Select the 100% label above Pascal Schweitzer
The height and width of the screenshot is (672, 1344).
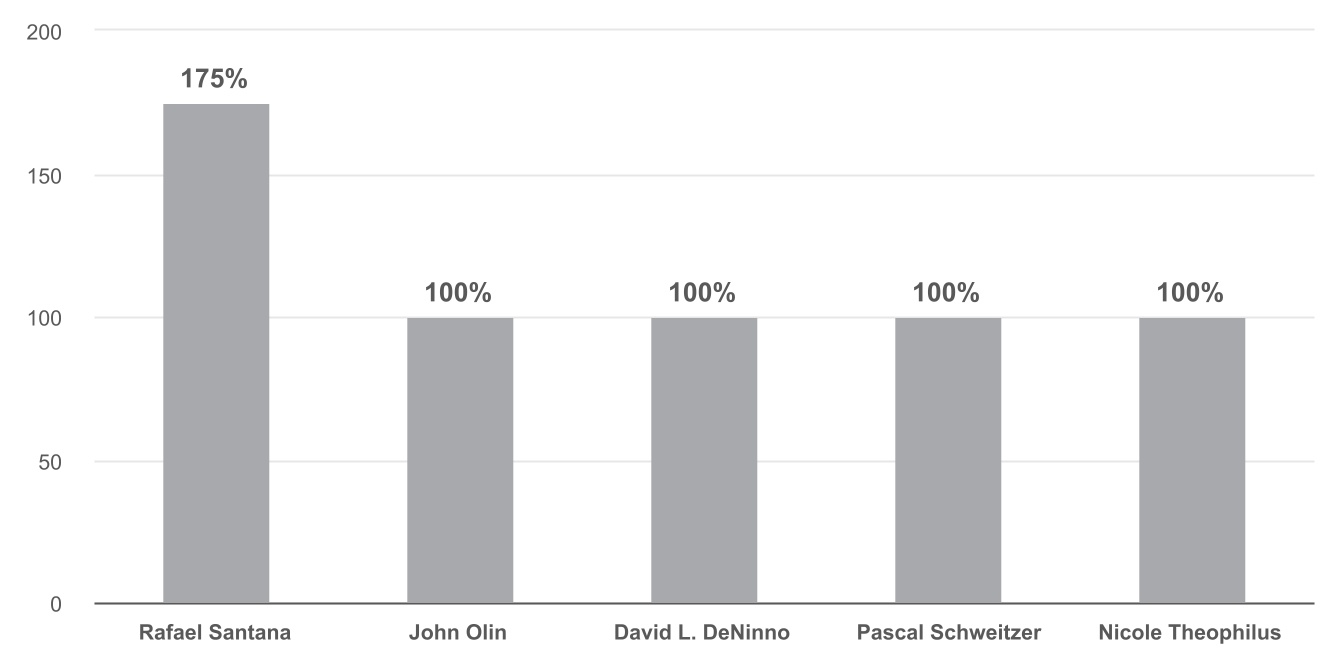[946, 294]
